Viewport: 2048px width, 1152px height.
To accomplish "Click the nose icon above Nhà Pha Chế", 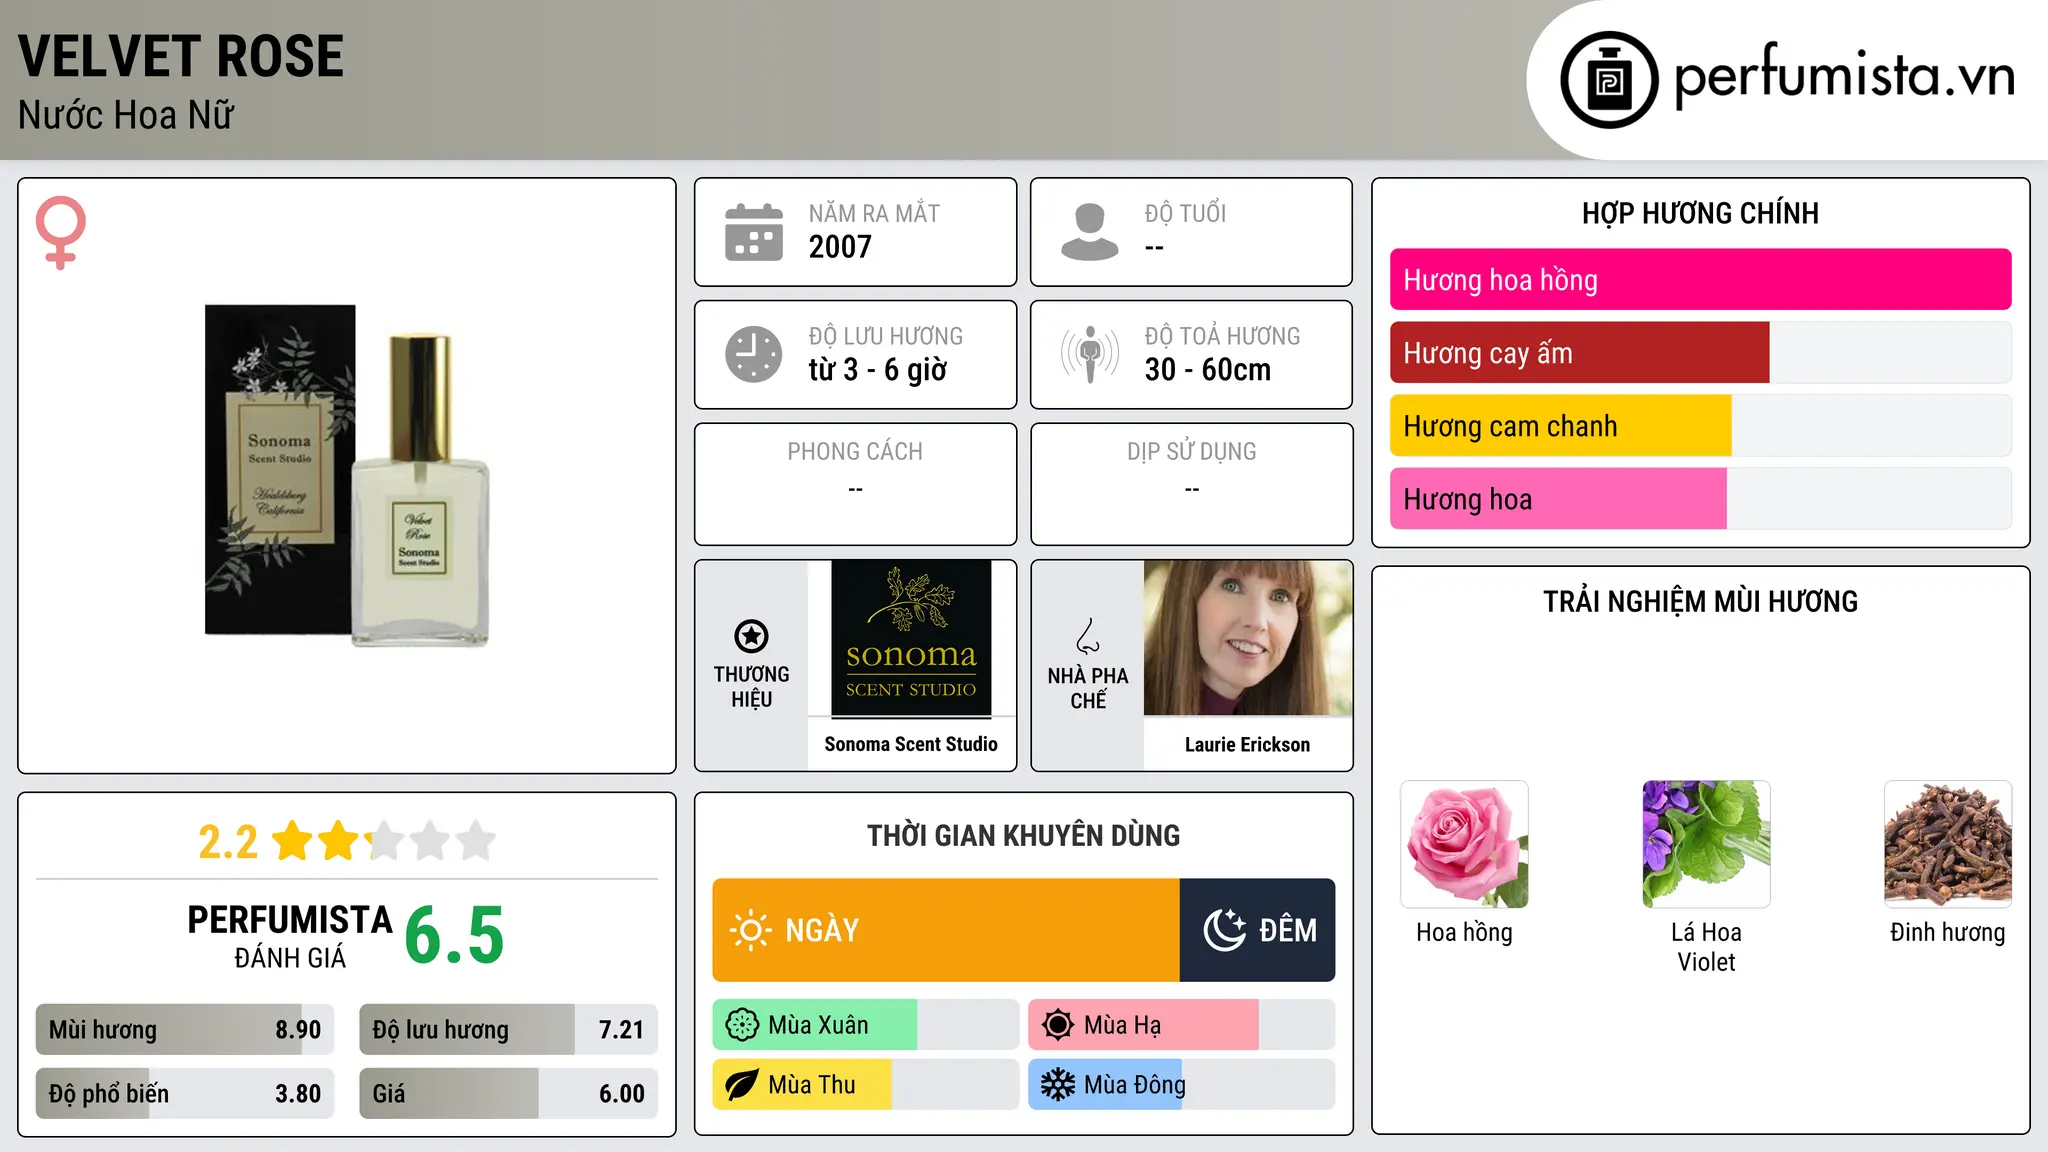I will coord(1088,636).
